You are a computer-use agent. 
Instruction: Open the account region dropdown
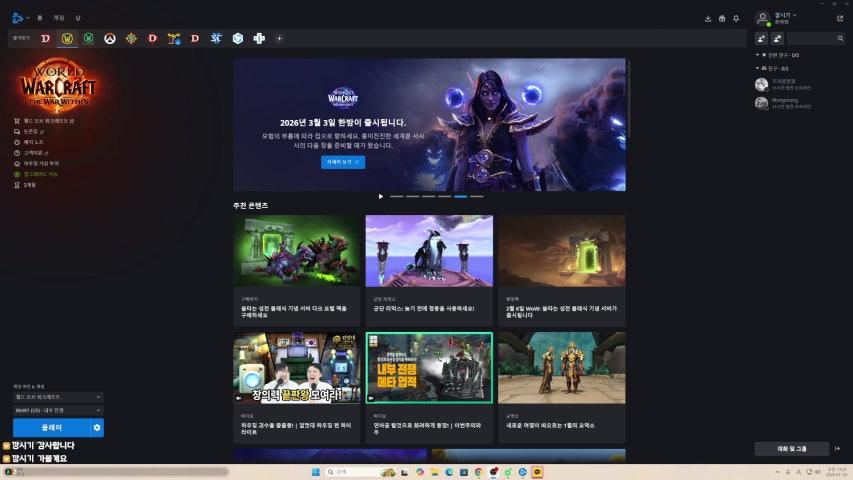57,410
